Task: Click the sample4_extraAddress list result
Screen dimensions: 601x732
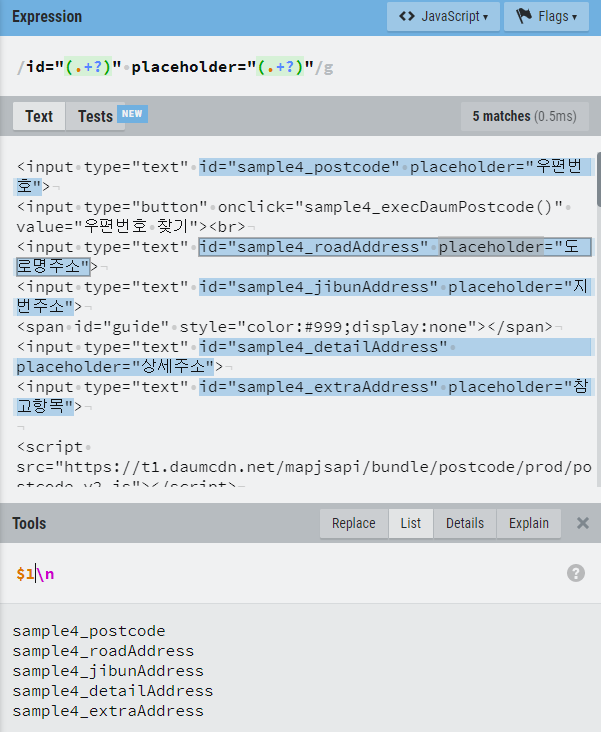Action: tap(108, 711)
